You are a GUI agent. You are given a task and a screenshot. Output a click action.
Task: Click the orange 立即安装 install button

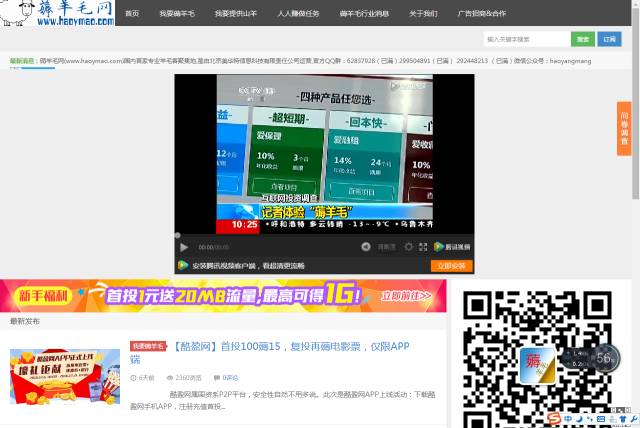pos(451,266)
